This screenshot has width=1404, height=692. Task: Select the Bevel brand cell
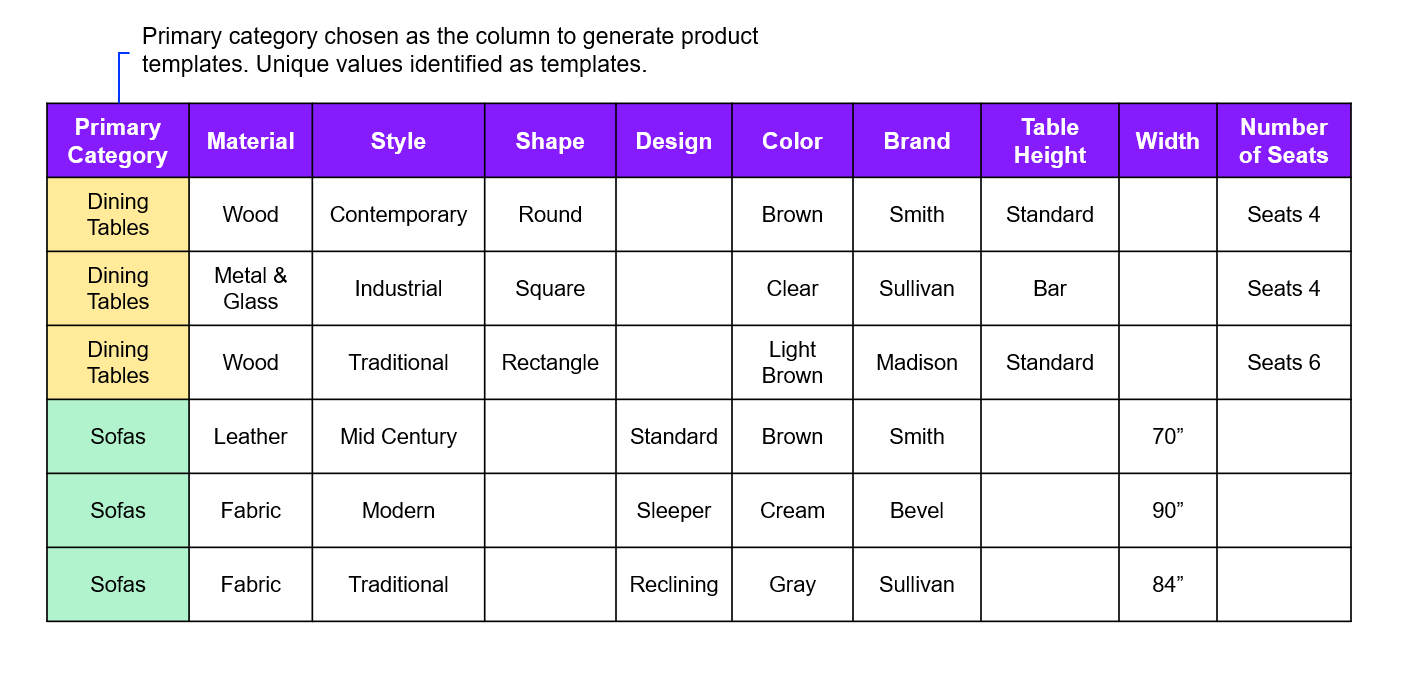tap(917, 510)
